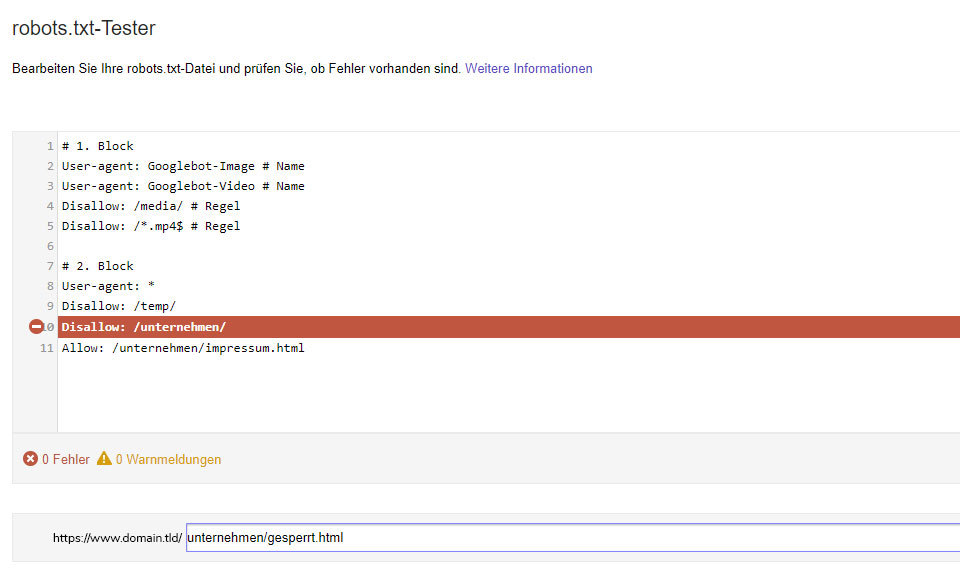Click the yellow warning triangle icon

pos(104,458)
